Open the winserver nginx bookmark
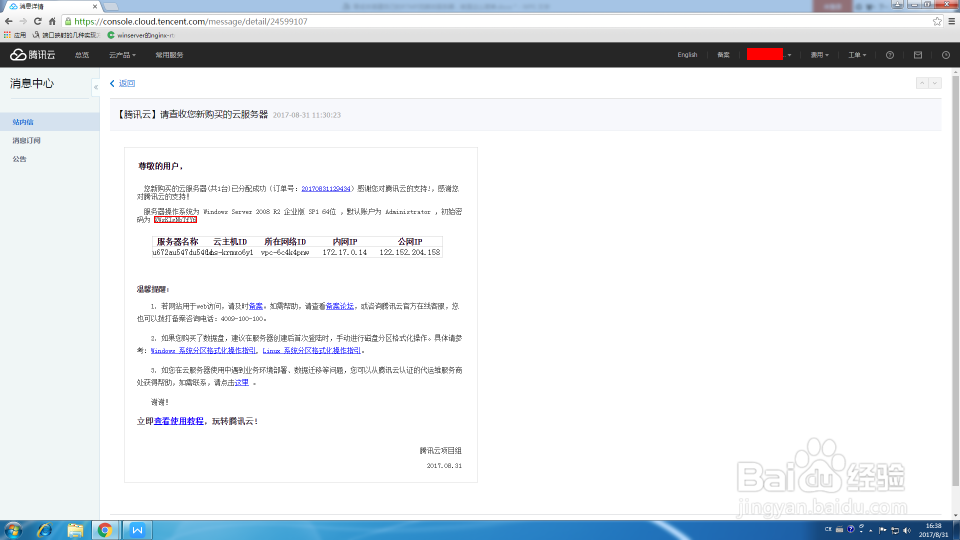 tap(141, 36)
